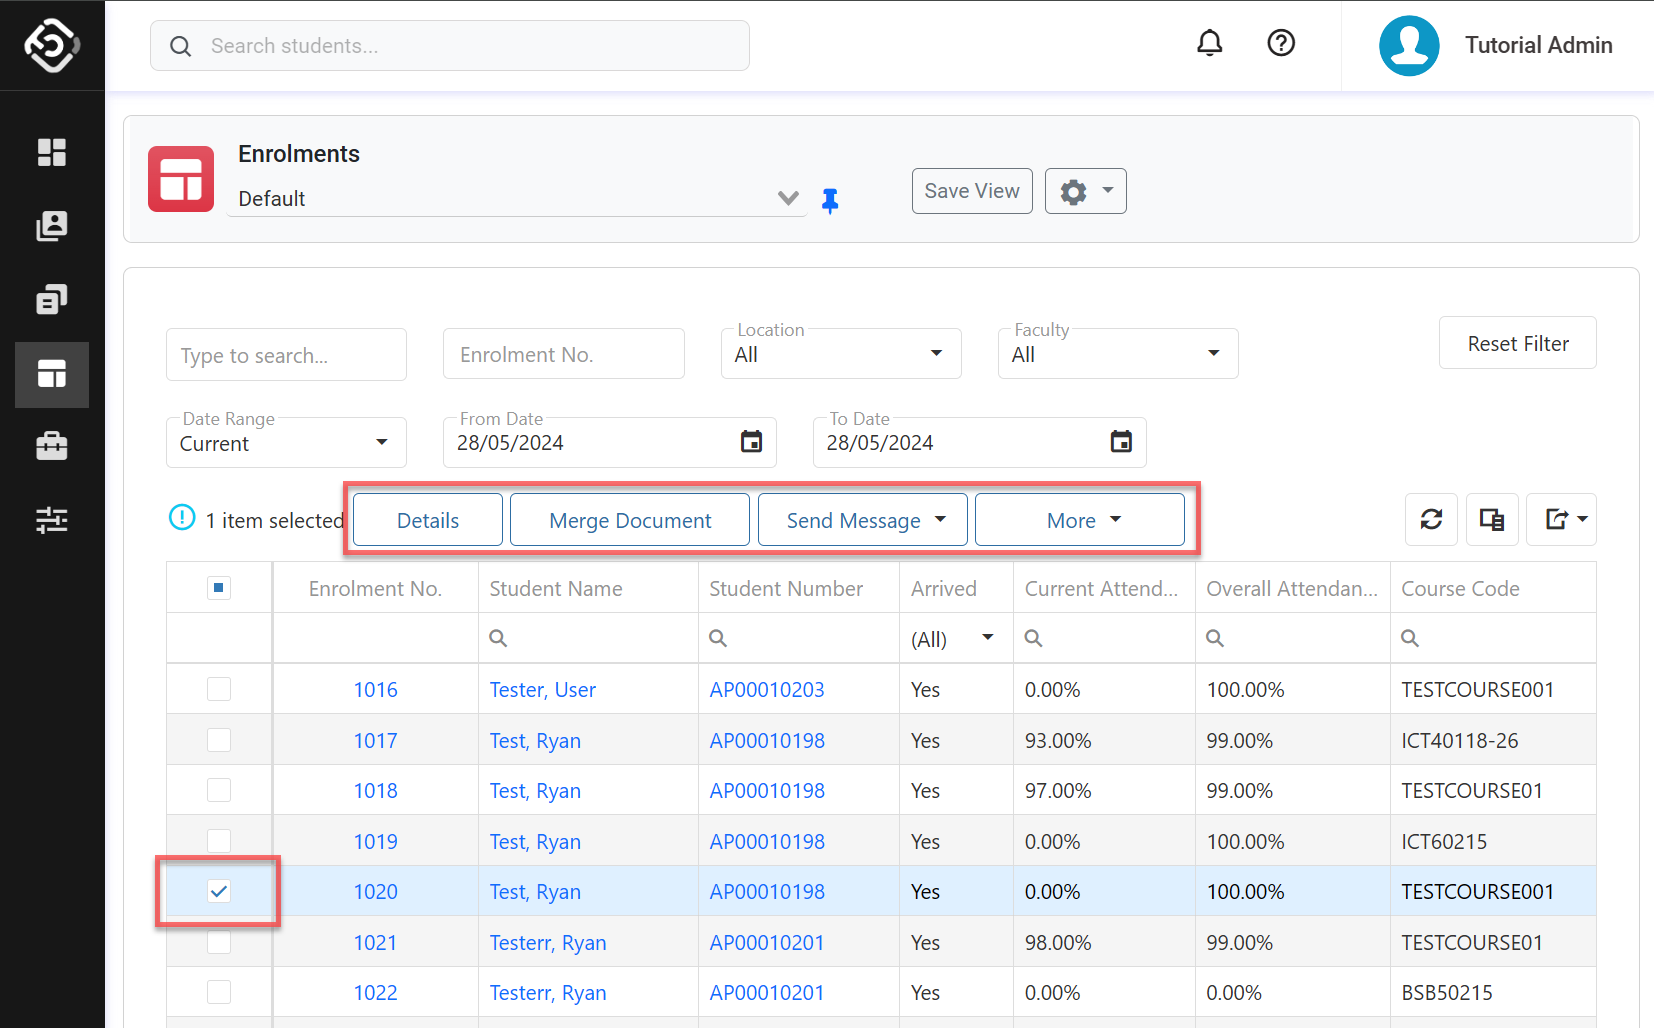Tick the checkbox for enrolment 1019

tap(219, 841)
